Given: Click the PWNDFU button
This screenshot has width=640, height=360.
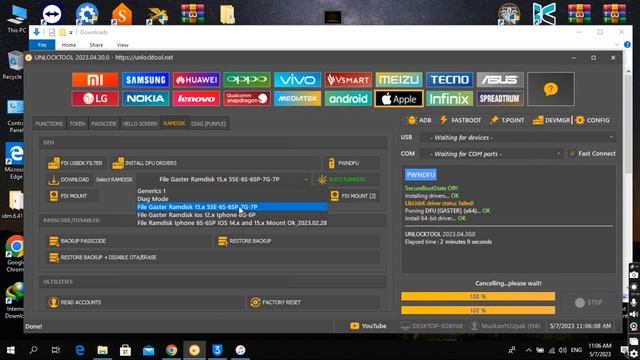Looking at the screenshot, I should pos(351,163).
